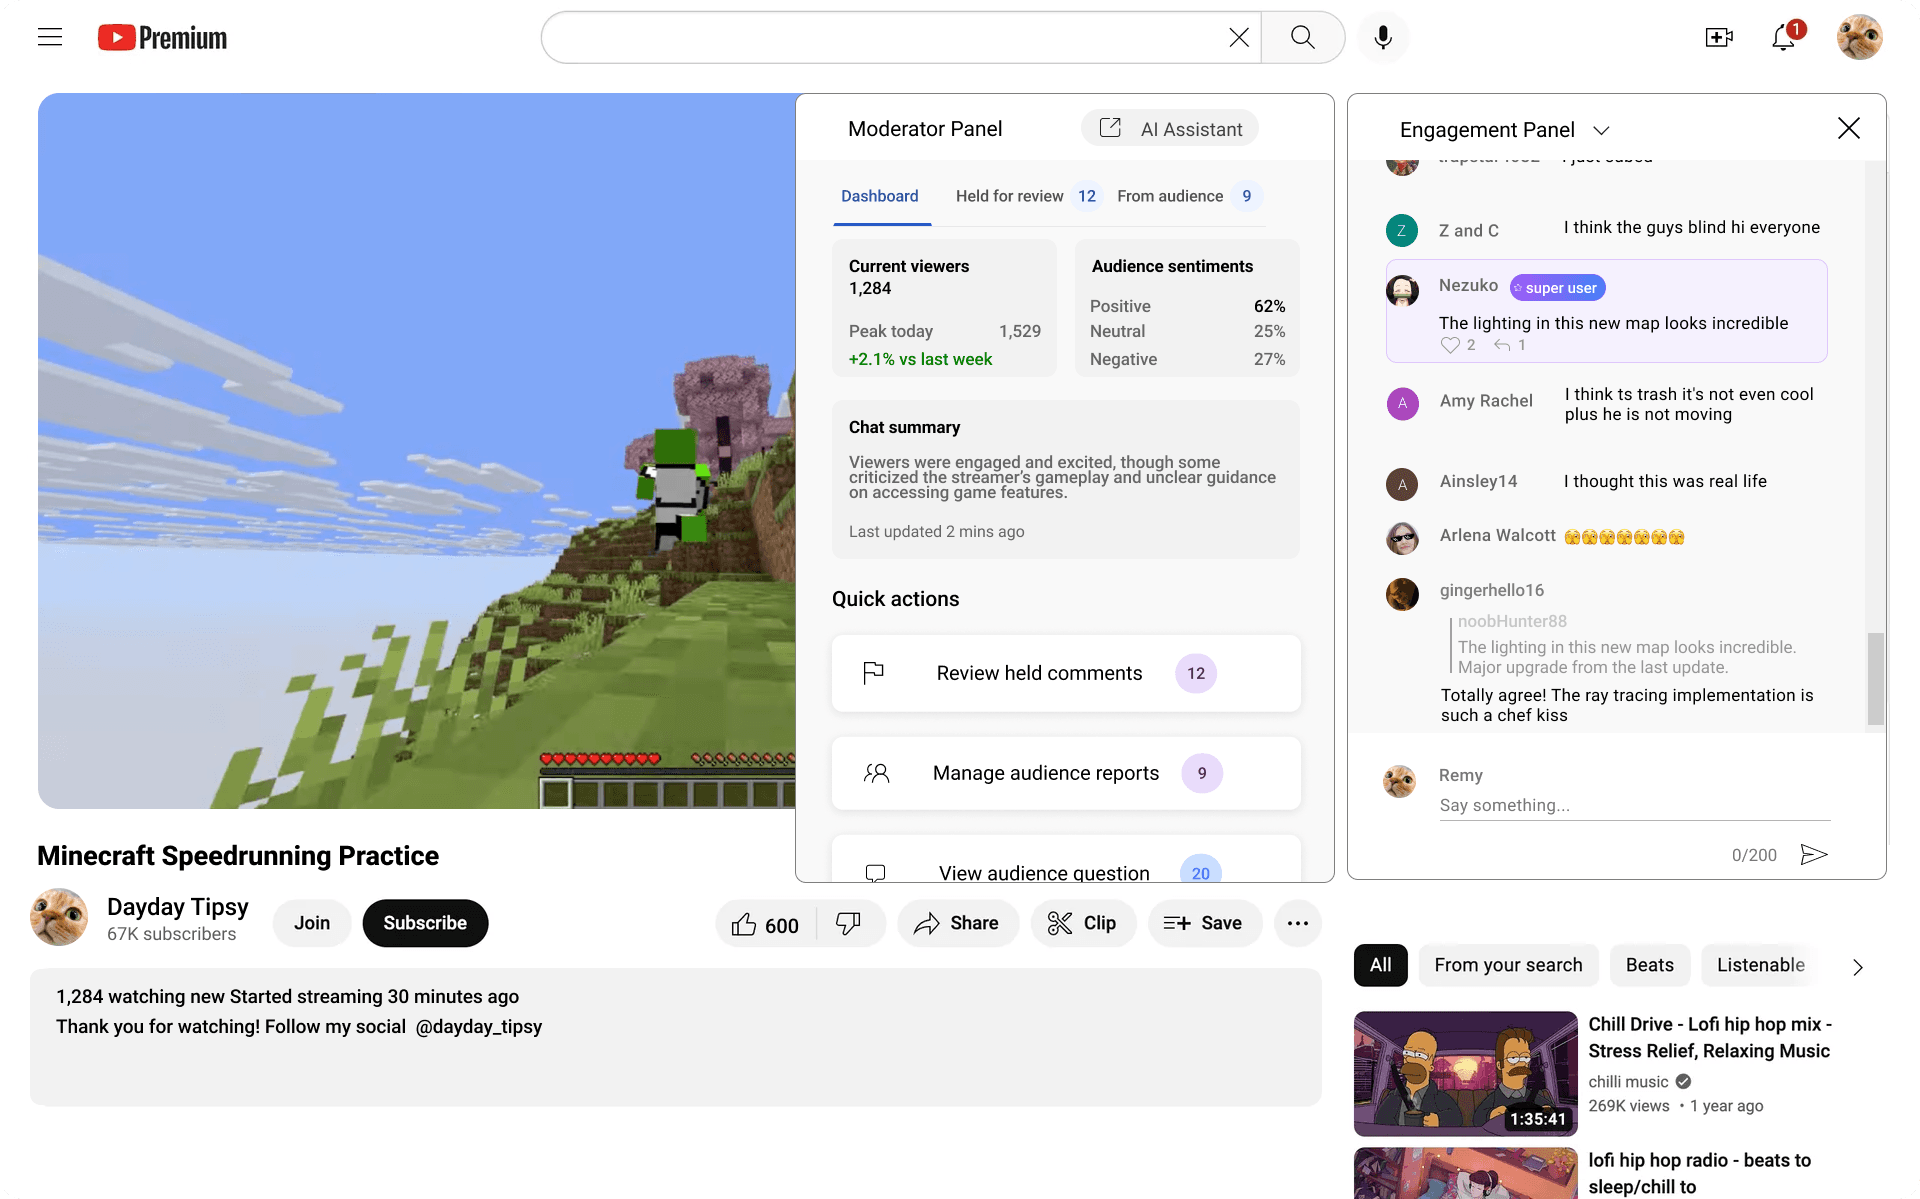Click Manage audience reports action
The image size is (1920, 1199).
(1066, 773)
